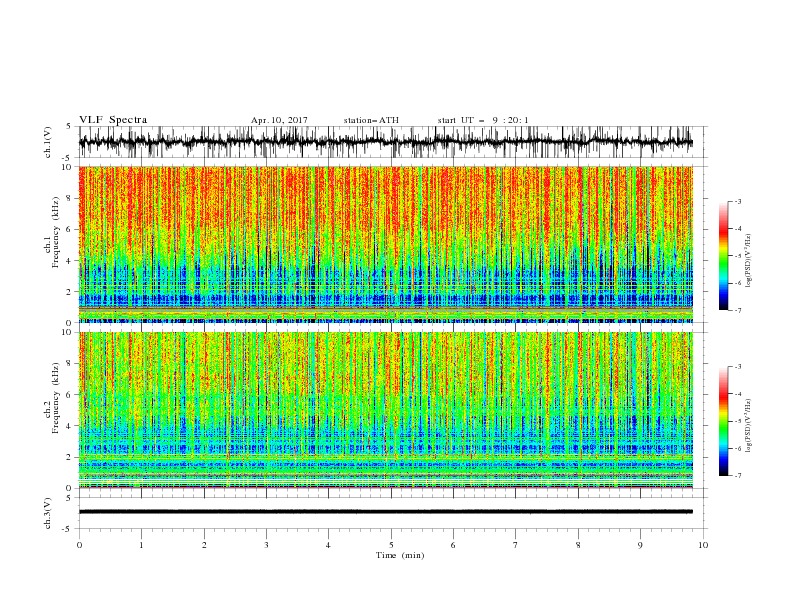The width and height of the screenshot is (792, 612).
Task: Click the 'Time (min)' axis label
Action: 400,555
